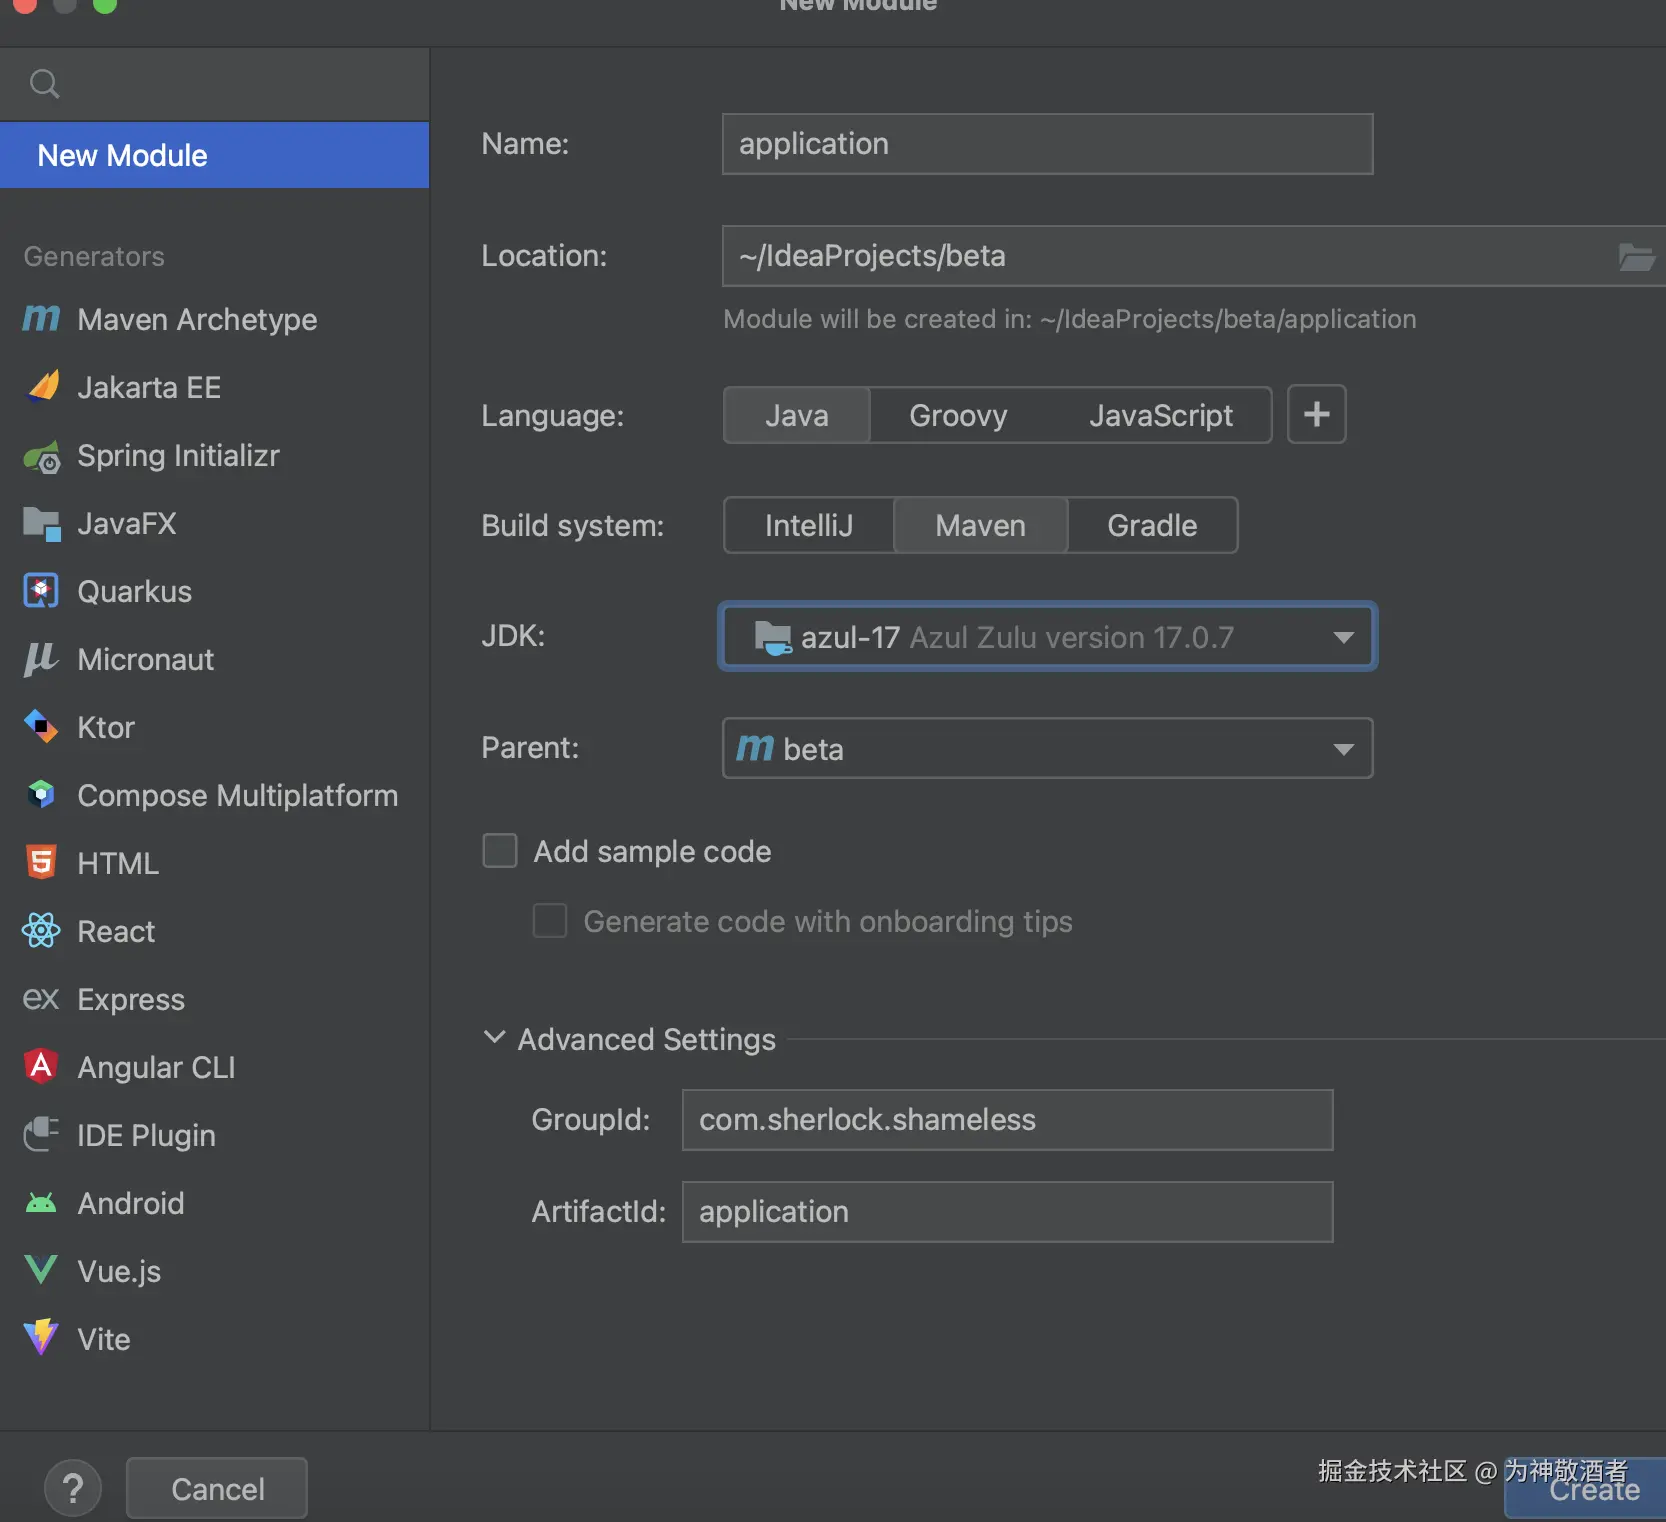
Task: Switch language to Groovy
Action: (x=958, y=415)
